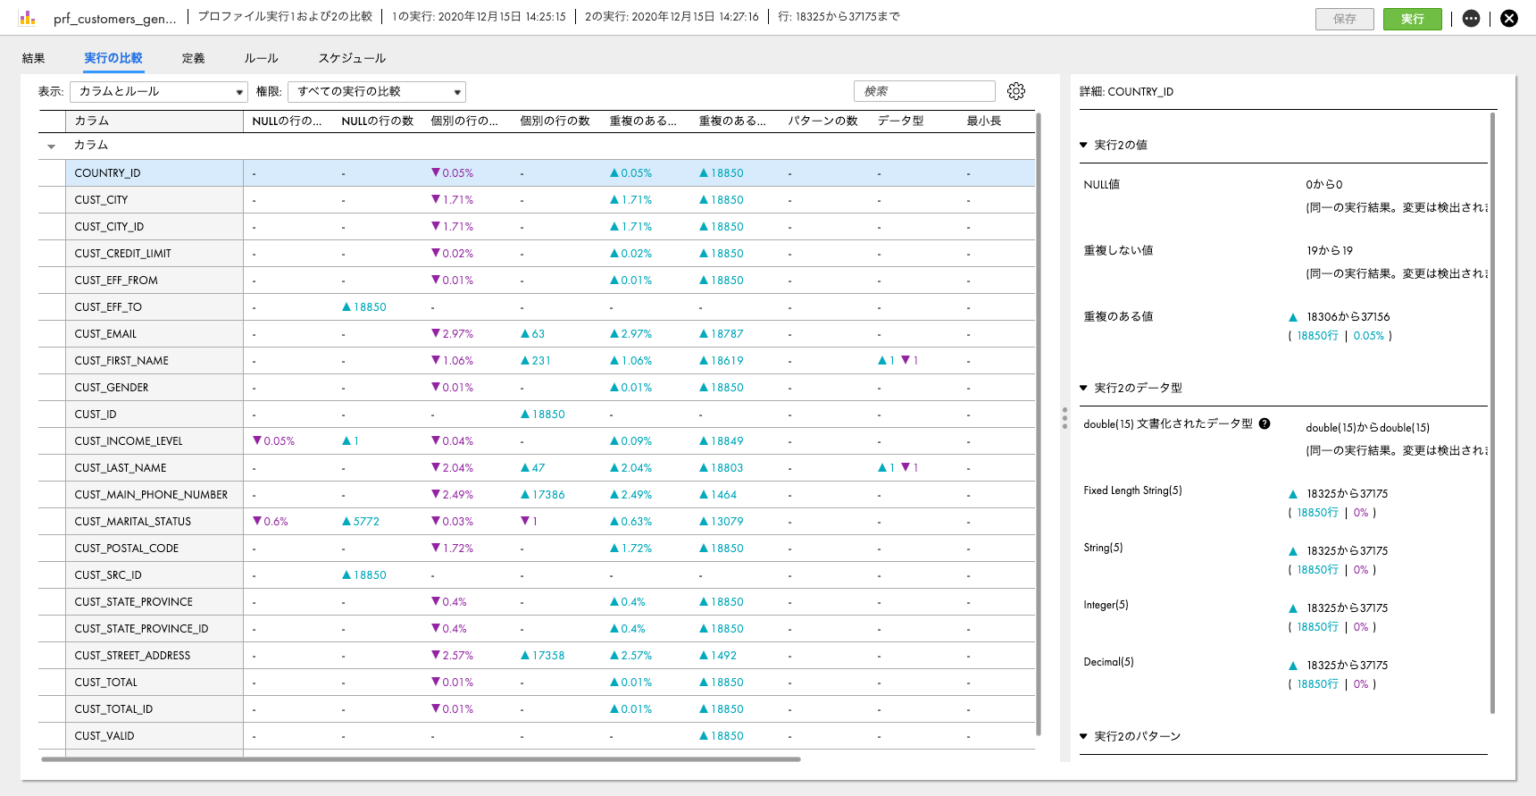Image resolution: width=1536 pixels, height=796 pixels.
Task: Open the column settings gear icon
Action: point(1016,91)
